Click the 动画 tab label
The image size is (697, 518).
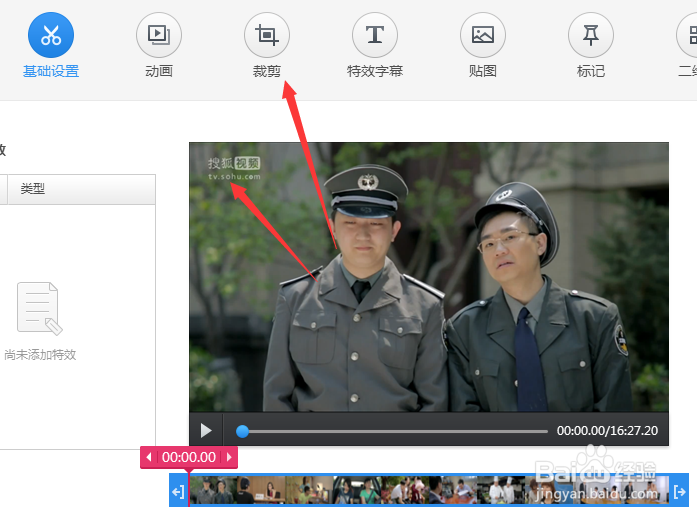[159, 71]
